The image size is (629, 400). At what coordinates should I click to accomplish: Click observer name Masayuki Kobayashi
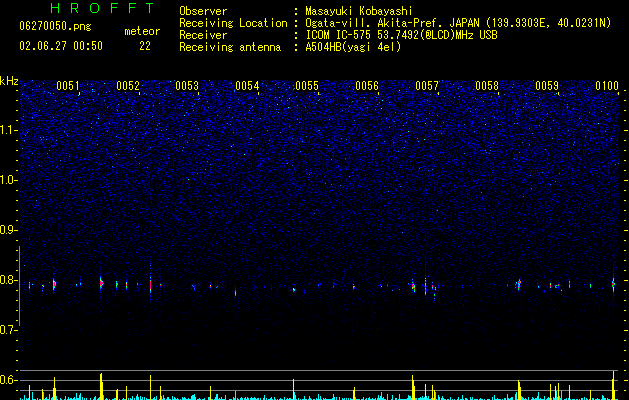[359, 11]
